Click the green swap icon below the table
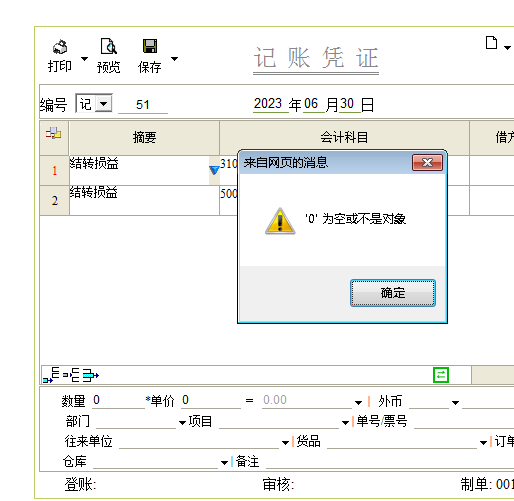This screenshot has height=501, width=514. (x=441, y=375)
